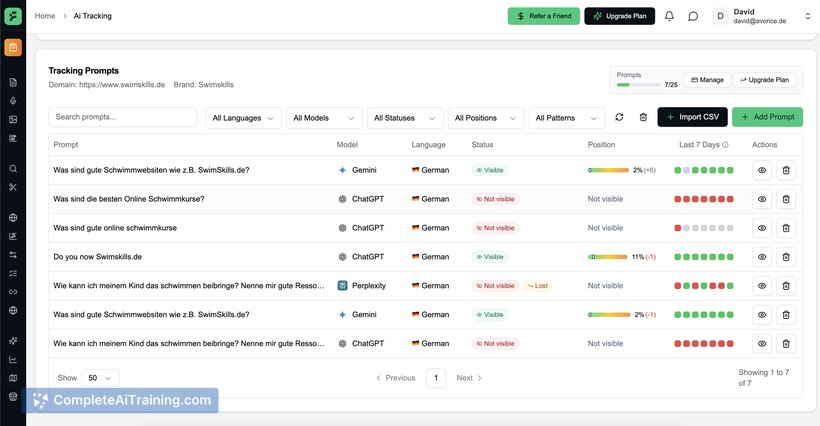Click the Refer a Friend button
Image resolution: width=820 pixels, height=426 pixels.
(544, 16)
